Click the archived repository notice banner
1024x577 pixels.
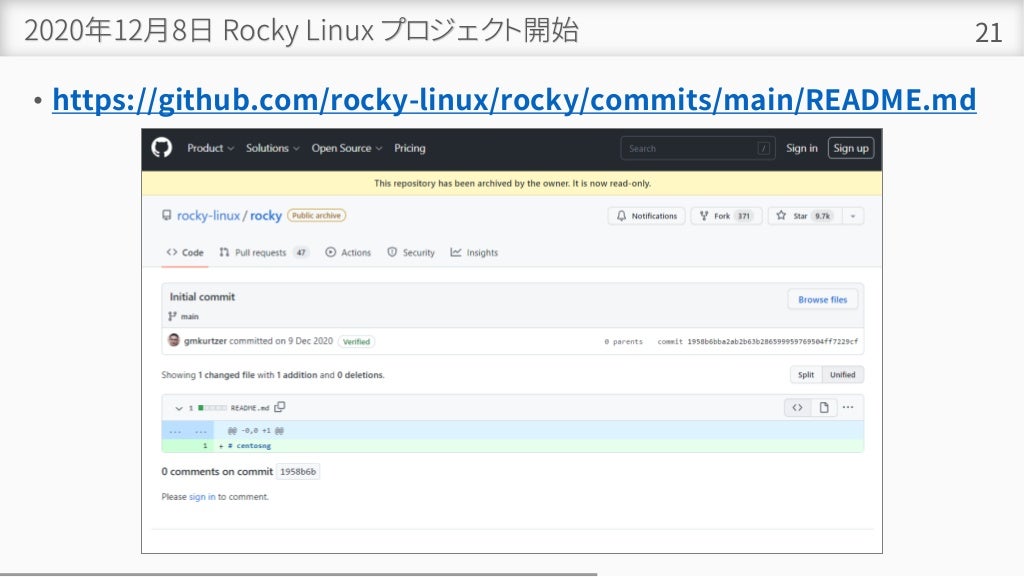512,183
